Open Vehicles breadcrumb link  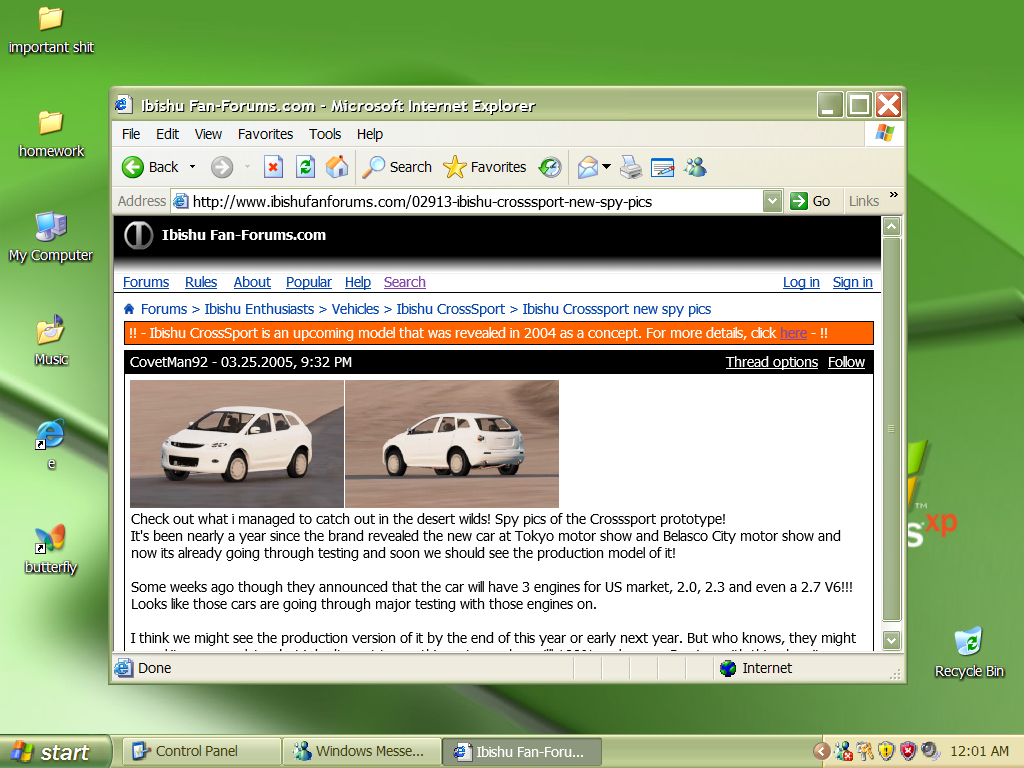pyautogui.click(x=355, y=309)
